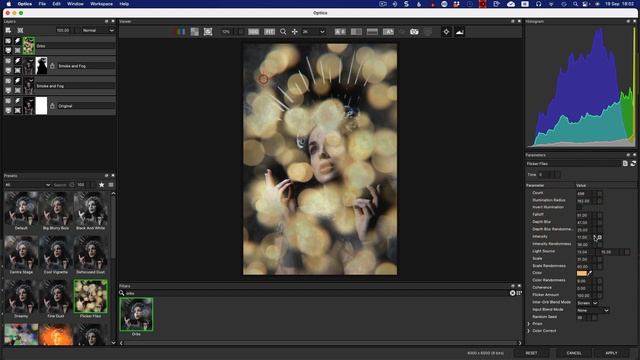This screenshot has width=640, height=360.
Task: Click the Presets panel scroll down arrow
Action: pyautogui.click(x=113, y=343)
